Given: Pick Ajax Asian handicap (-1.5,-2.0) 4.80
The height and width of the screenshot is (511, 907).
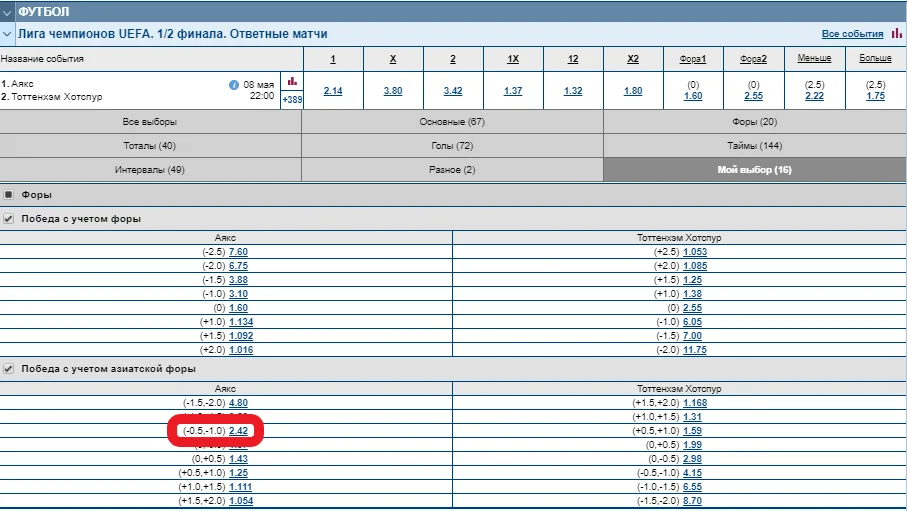Looking at the screenshot, I should pyautogui.click(x=238, y=403).
